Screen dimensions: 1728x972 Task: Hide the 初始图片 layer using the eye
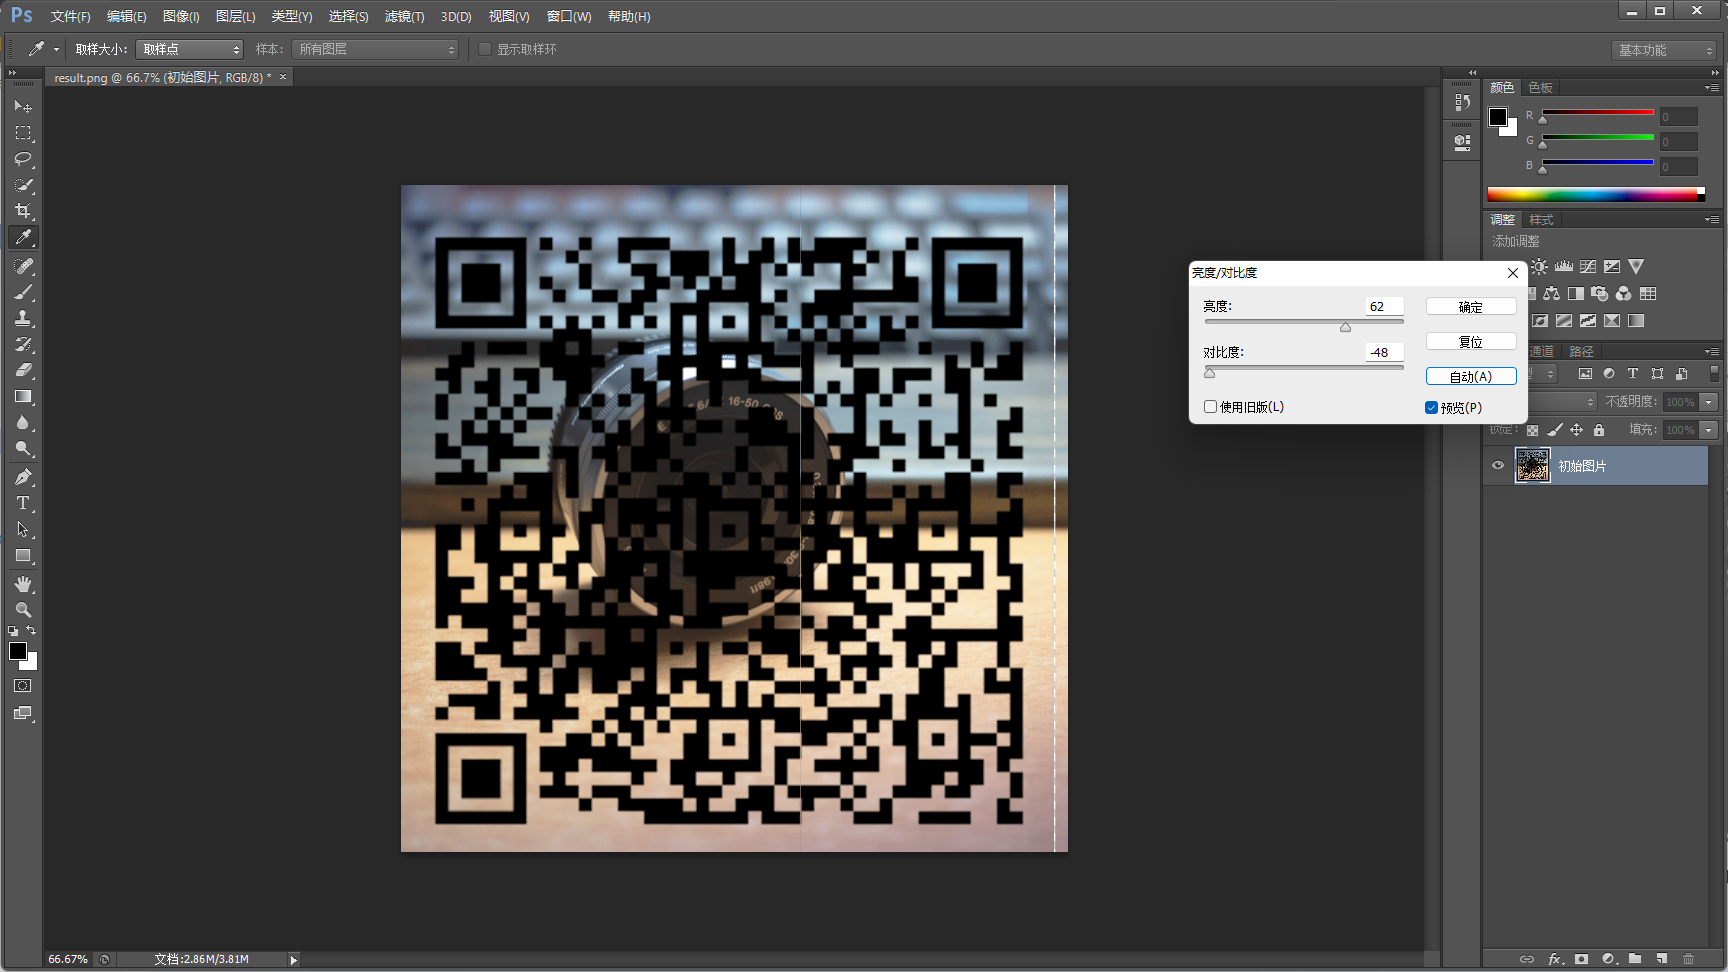(1498, 466)
